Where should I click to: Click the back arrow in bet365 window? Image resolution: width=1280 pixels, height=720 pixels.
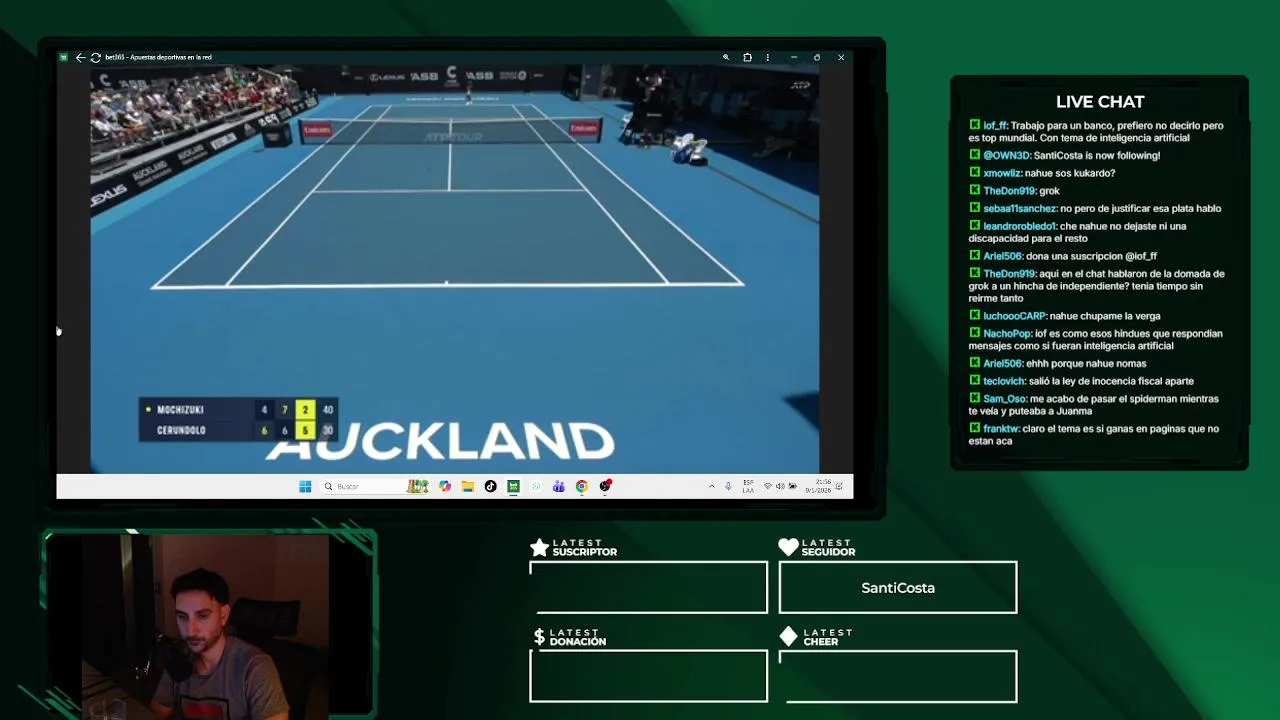[80, 57]
